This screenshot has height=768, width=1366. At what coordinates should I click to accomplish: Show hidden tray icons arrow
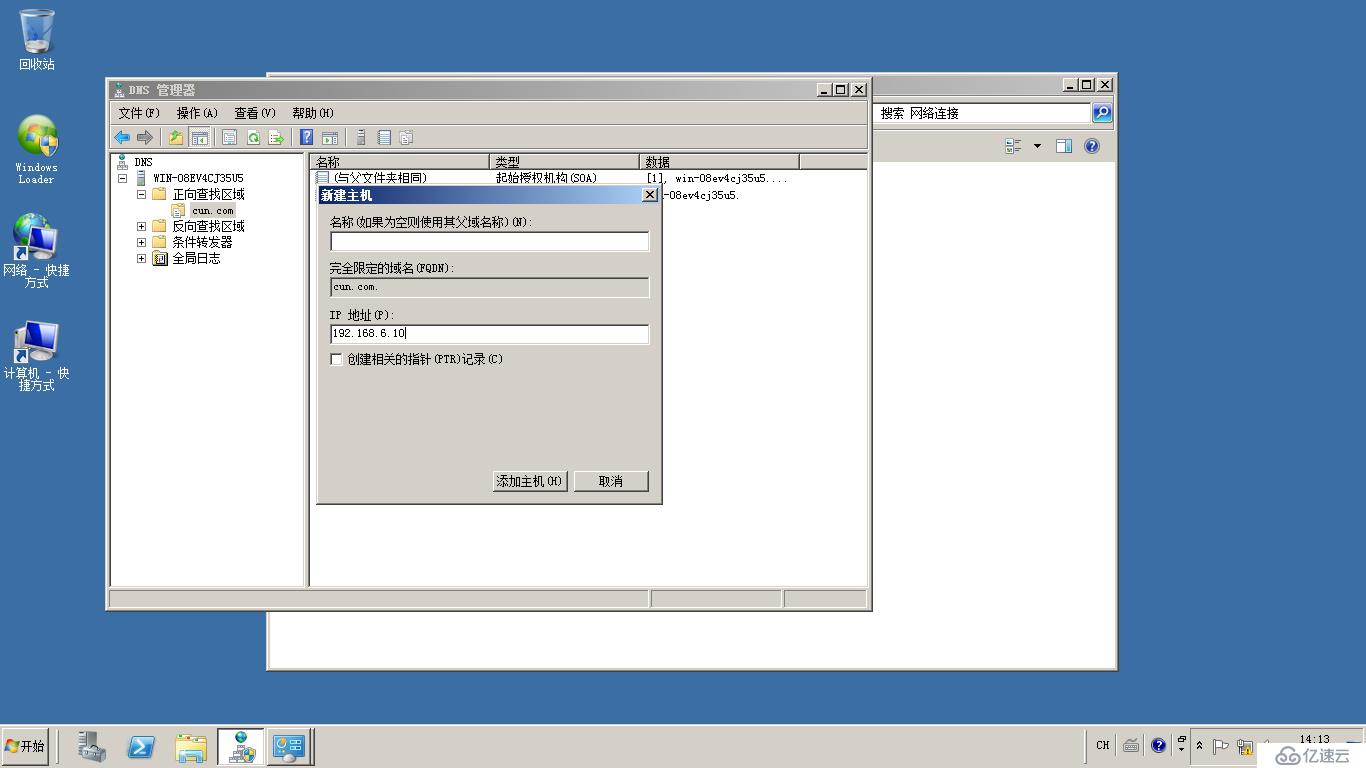[1199, 746]
